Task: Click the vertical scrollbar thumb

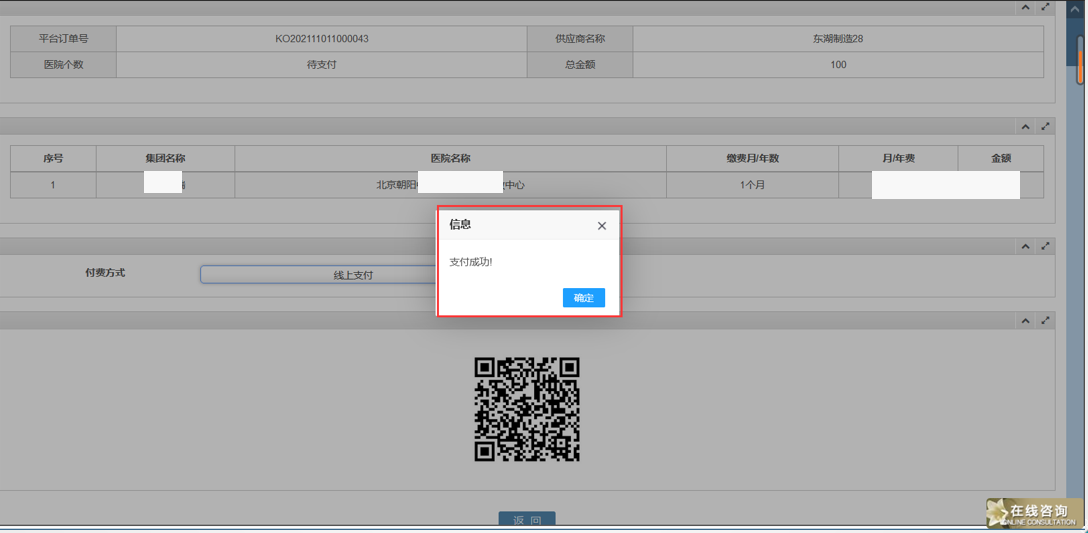Action: click(x=1080, y=59)
